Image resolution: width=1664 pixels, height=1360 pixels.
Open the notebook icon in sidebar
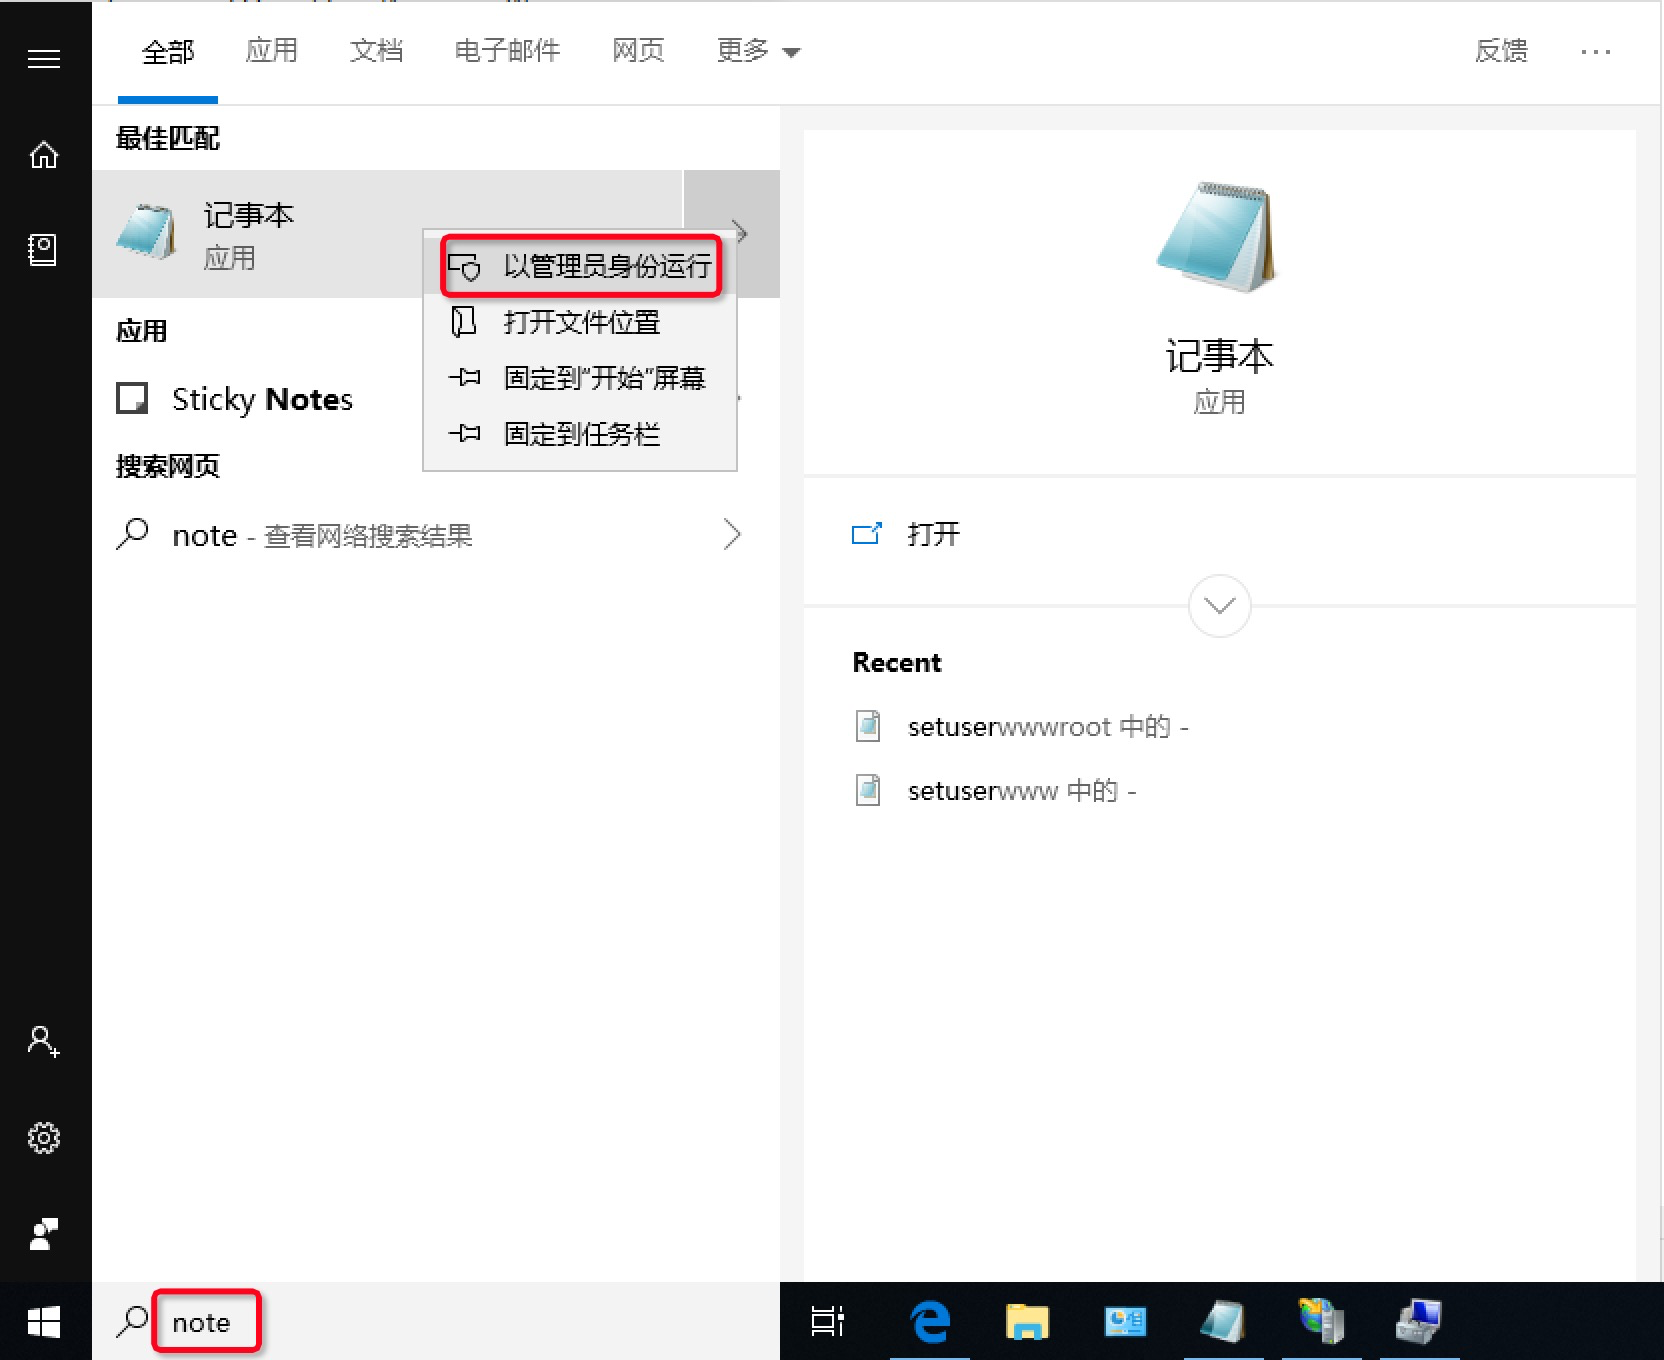point(43,249)
